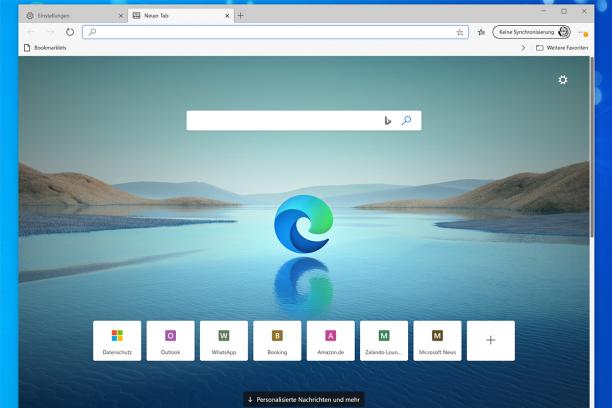
Task: Minimize the Edge window
Action: coord(544,11)
